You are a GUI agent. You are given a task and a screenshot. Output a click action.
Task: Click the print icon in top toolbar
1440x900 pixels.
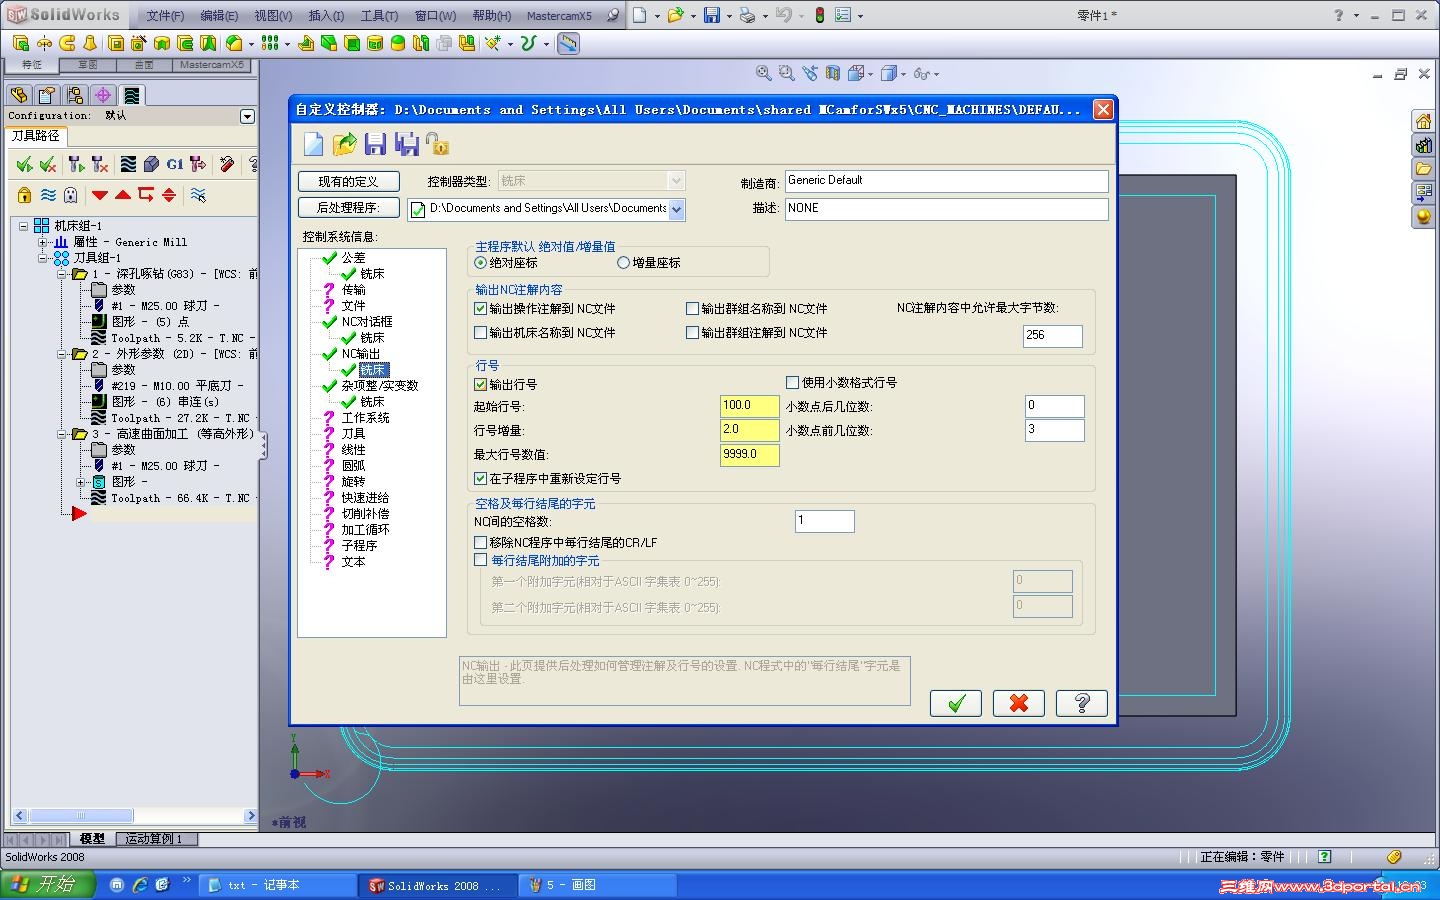tap(747, 15)
